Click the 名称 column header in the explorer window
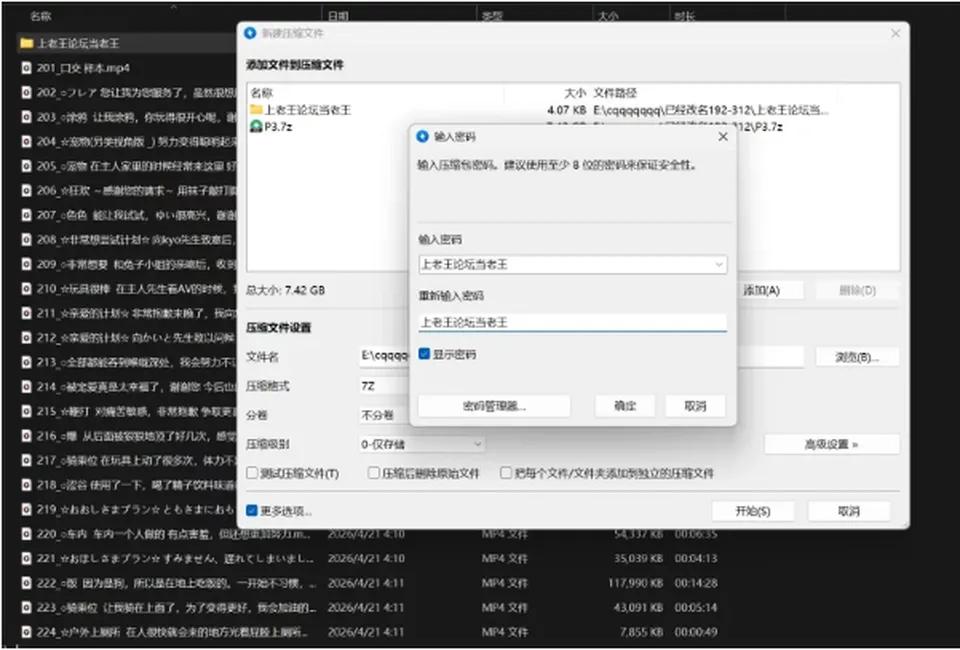Screen dimensions: 960x650 click(x=40, y=16)
